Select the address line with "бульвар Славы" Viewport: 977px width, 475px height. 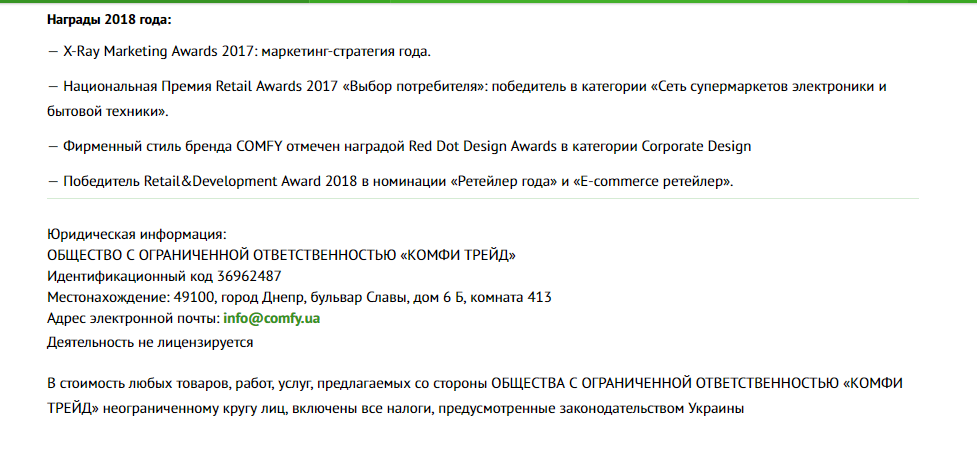click(299, 297)
